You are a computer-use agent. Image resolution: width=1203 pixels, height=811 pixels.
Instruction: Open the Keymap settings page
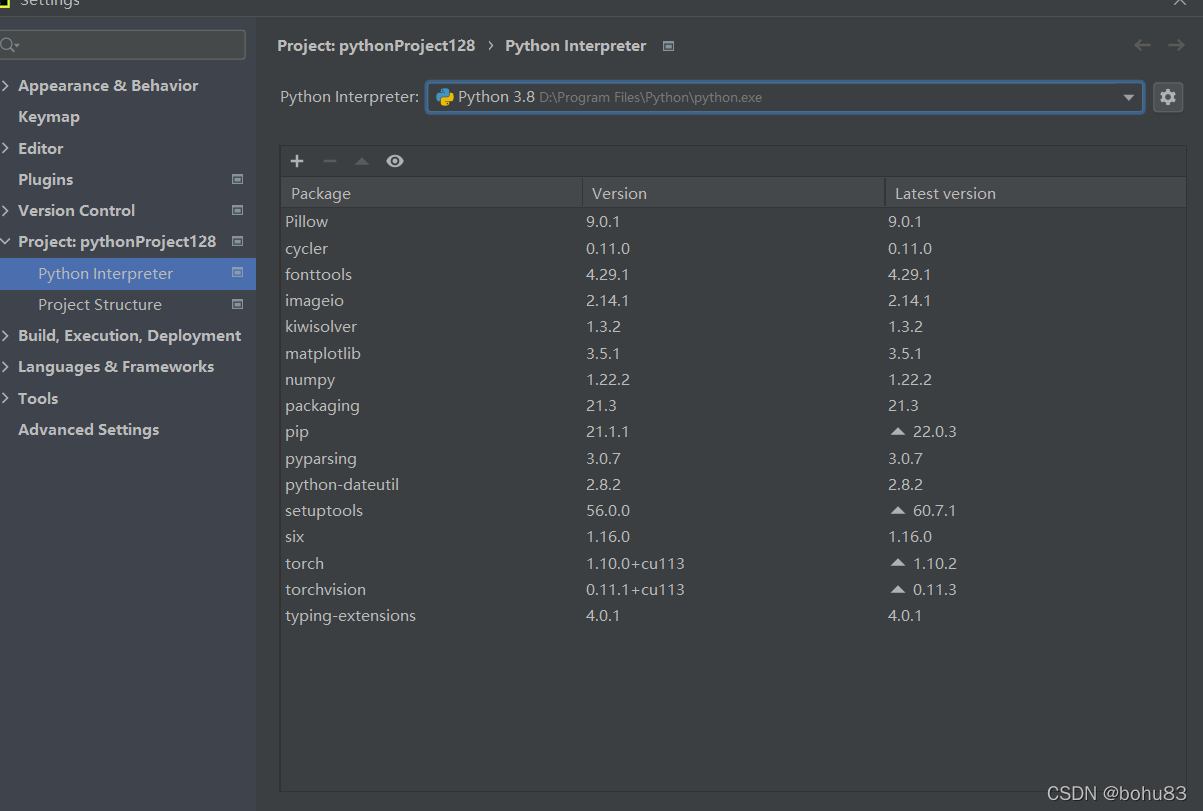(49, 117)
